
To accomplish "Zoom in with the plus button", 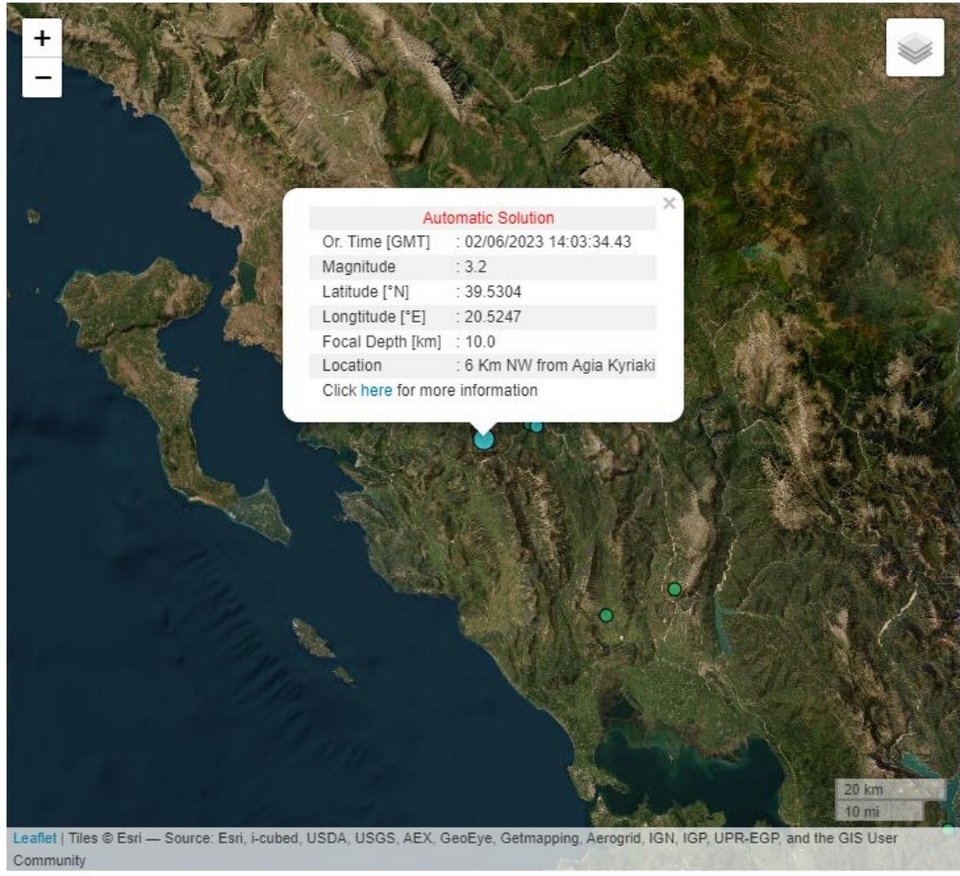I will (42, 39).
